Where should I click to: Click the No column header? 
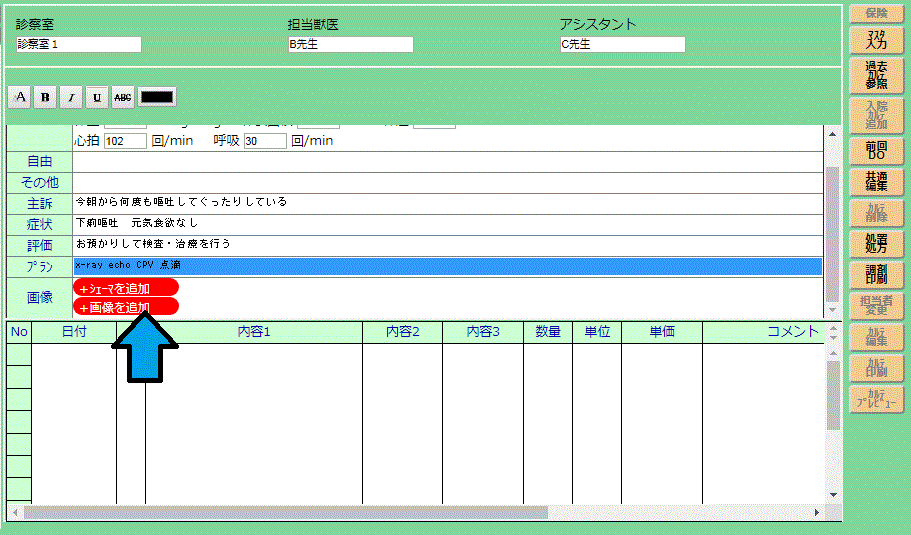tap(19, 332)
